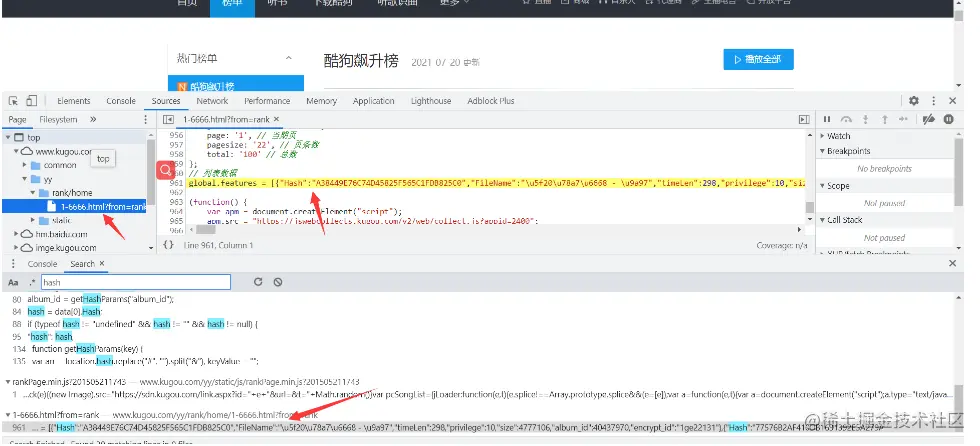Pause script execution
The height and width of the screenshot is (446, 980).
[827, 119]
